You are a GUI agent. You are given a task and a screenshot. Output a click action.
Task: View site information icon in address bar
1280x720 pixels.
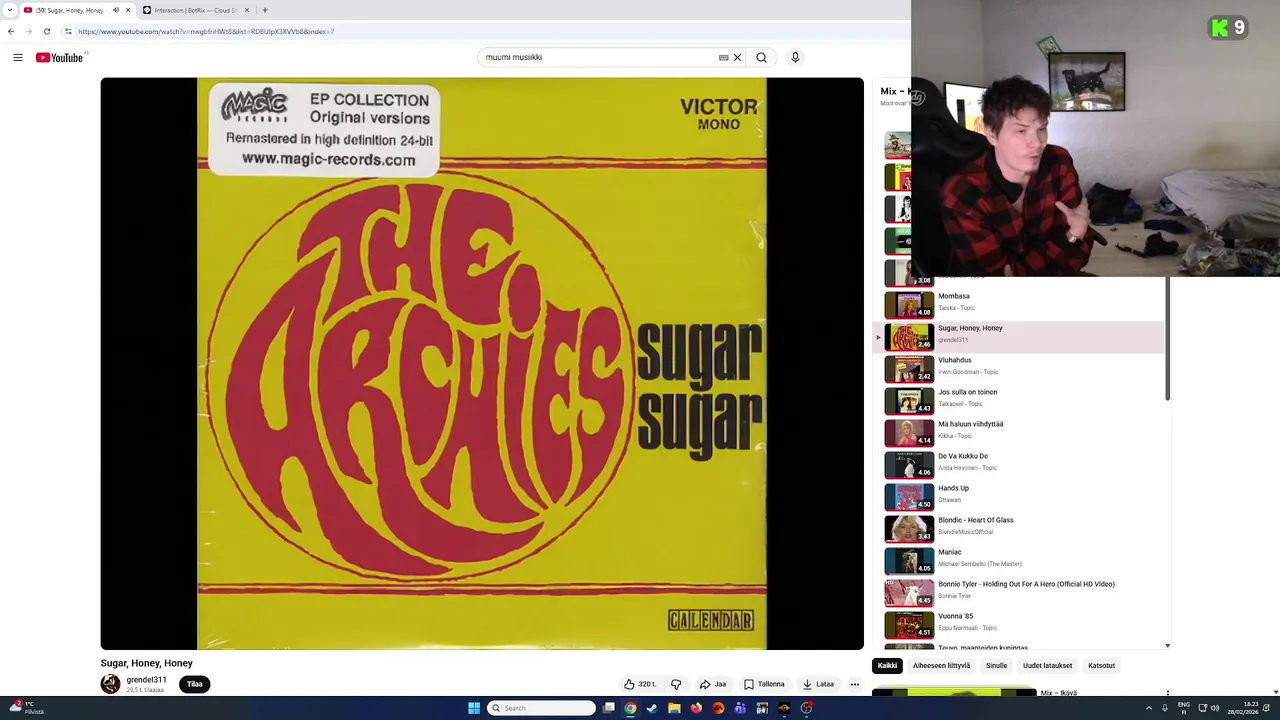tap(68, 31)
